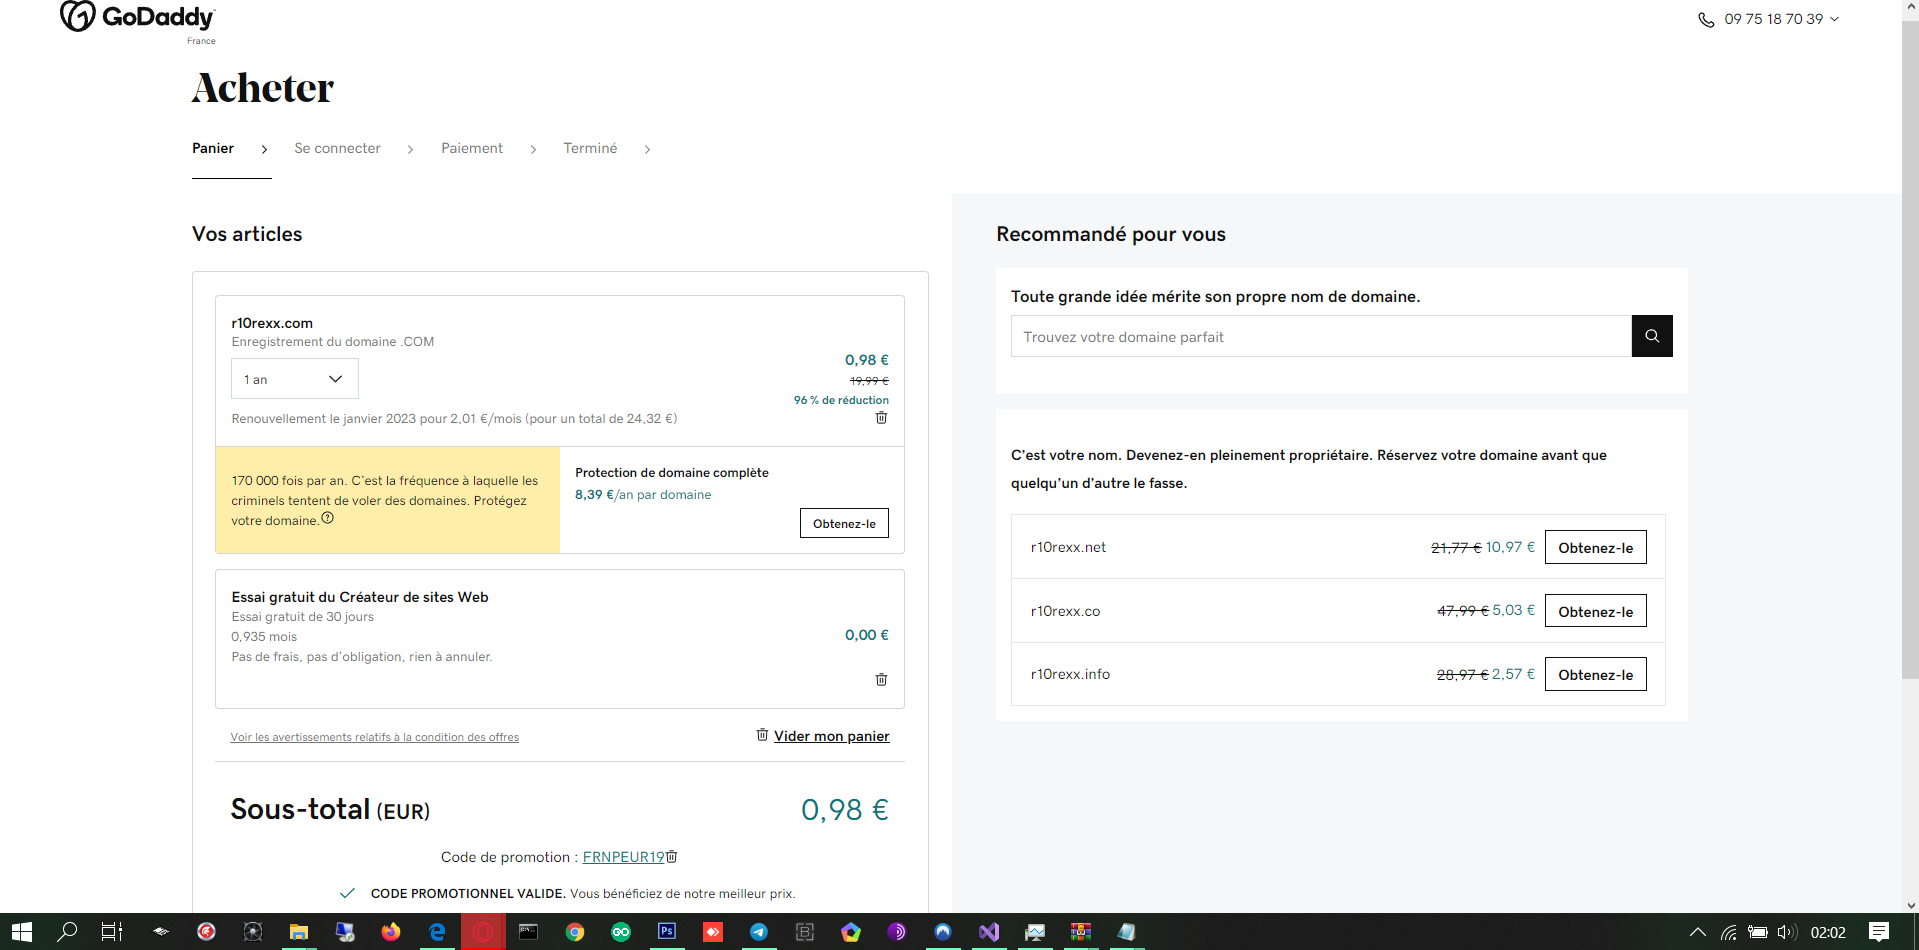1919x950 pixels.
Task: Add Protection de domaine complète via Obtenez-le
Action: 844,523
